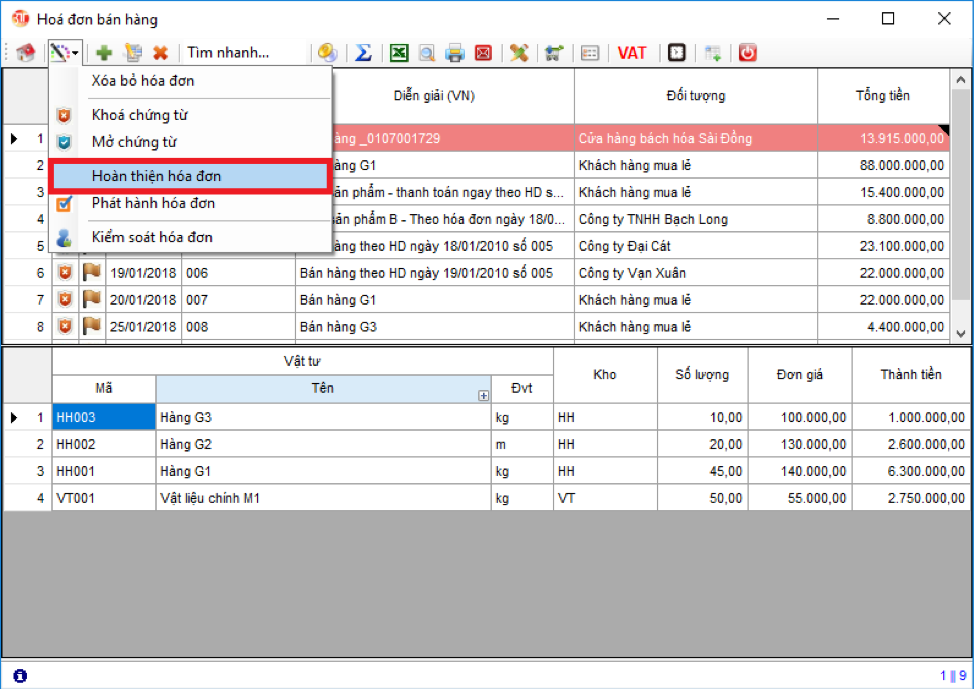Click the black play square icon
The width and height of the screenshot is (974, 689).
[x=676, y=53]
